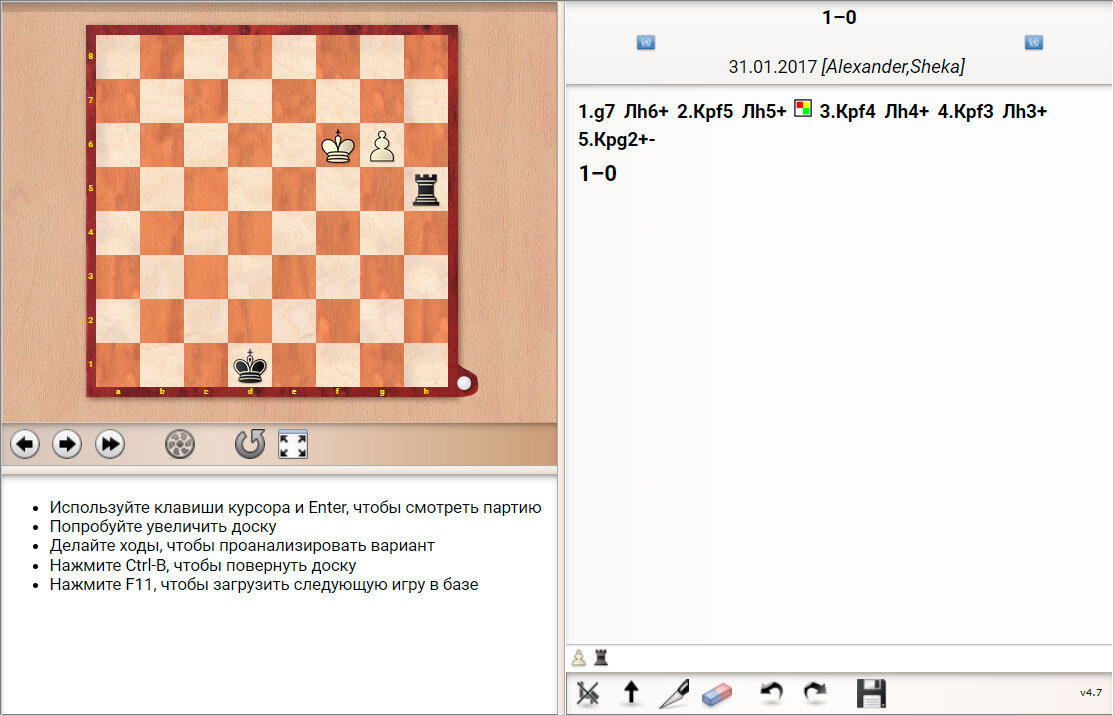
Task: Jump to move 5.Крg2+- in notation
Action: (617, 139)
